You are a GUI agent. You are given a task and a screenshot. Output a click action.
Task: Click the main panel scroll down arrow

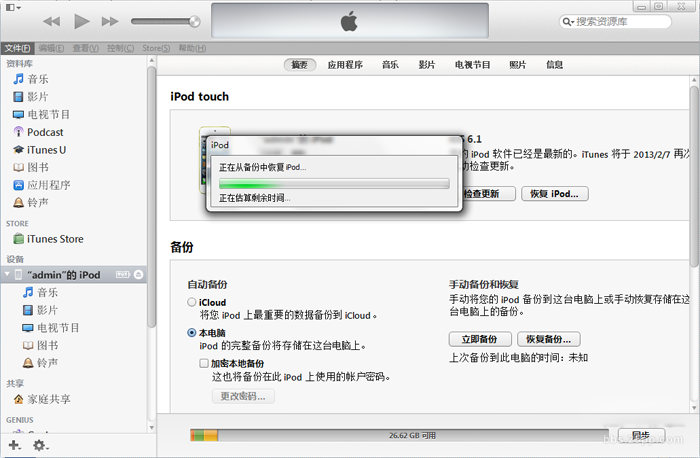694,408
